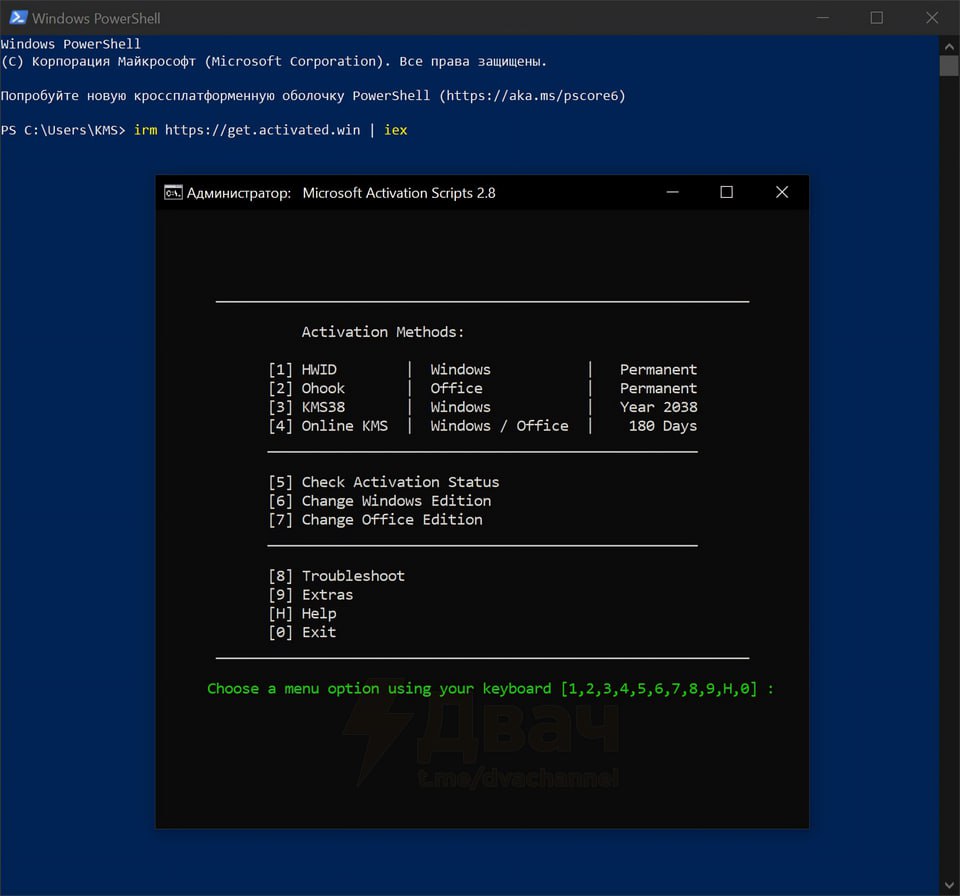Click 'Windows / Office' in Online KMS row
This screenshot has width=960, height=896.
pos(499,426)
